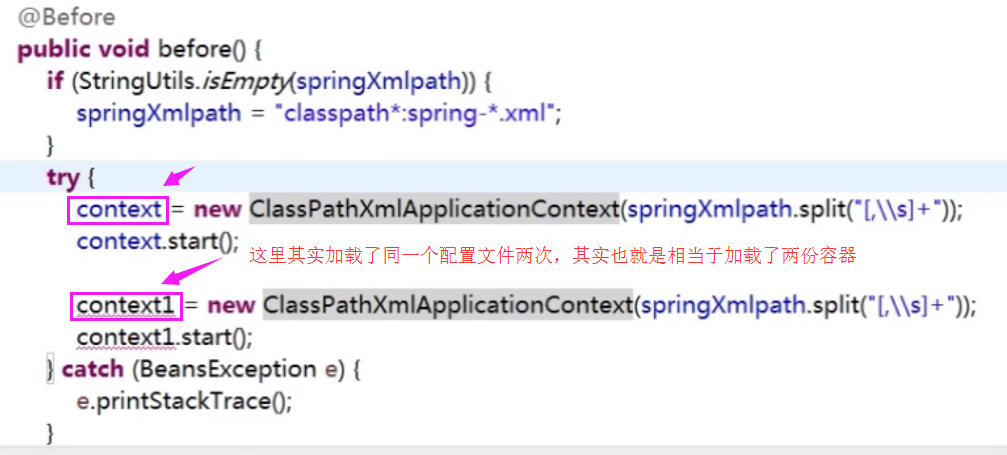The image size is (1007, 455).
Task: Click the context.start() call
Action: [157, 242]
